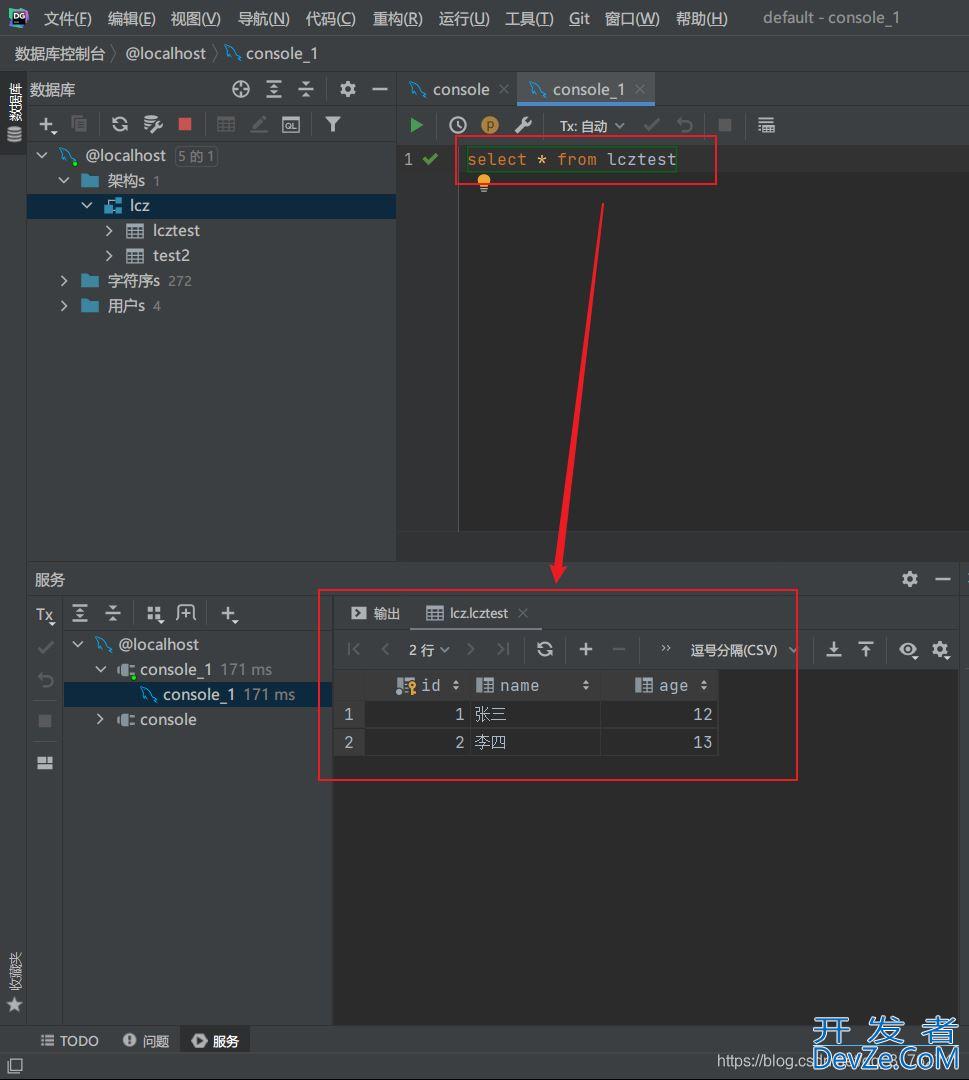Collapse the @localhost data source node
Screen dimensions: 969x1080
click(42, 156)
